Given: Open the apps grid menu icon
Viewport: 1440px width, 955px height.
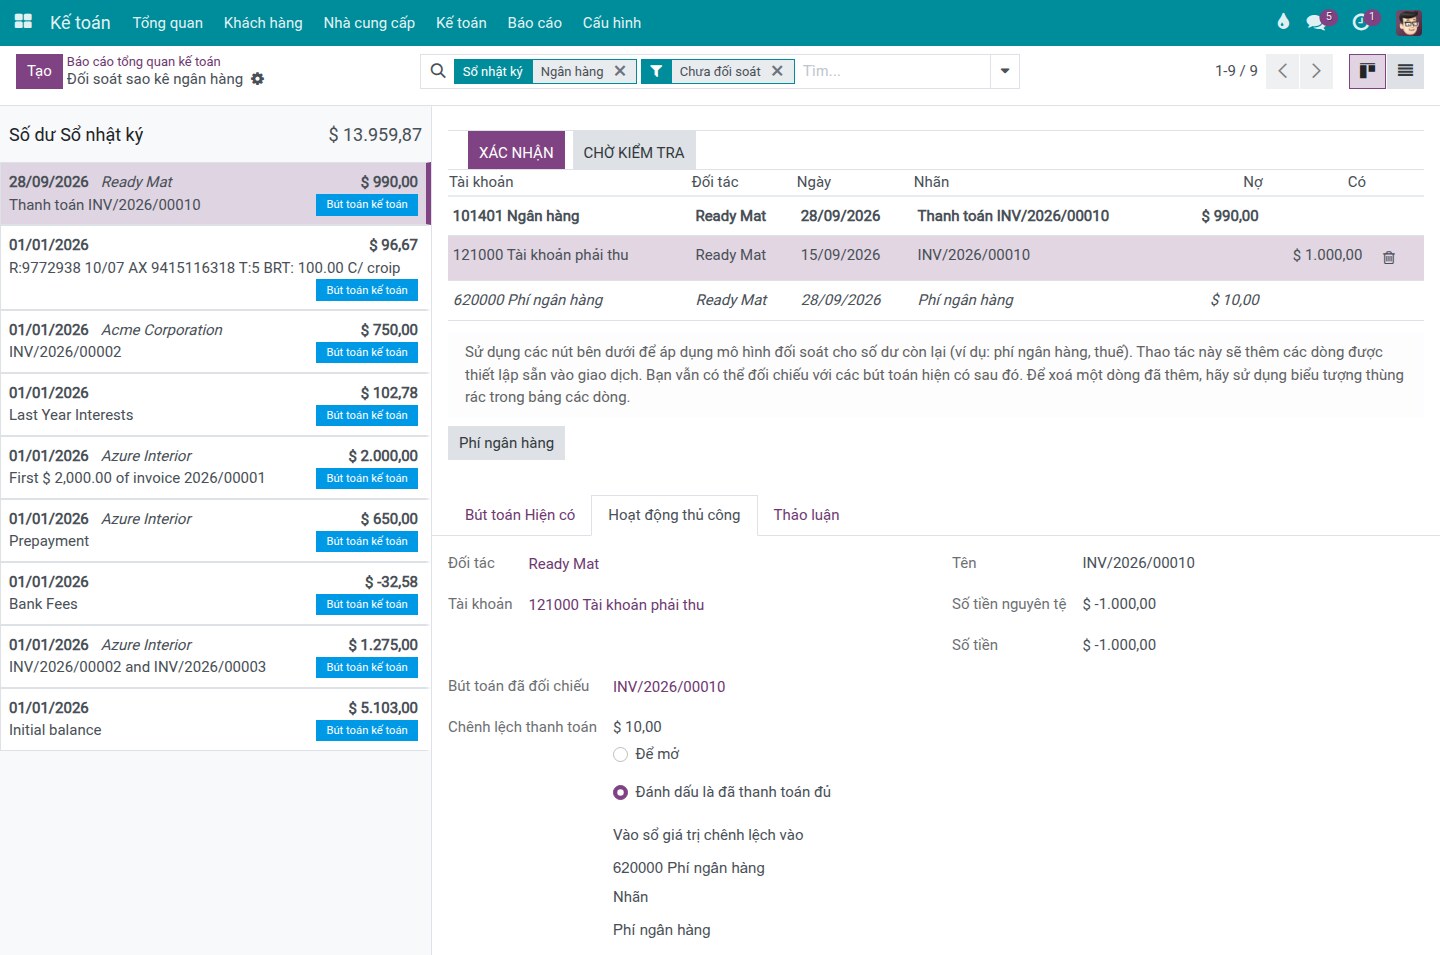Looking at the screenshot, I should coord(23,22).
